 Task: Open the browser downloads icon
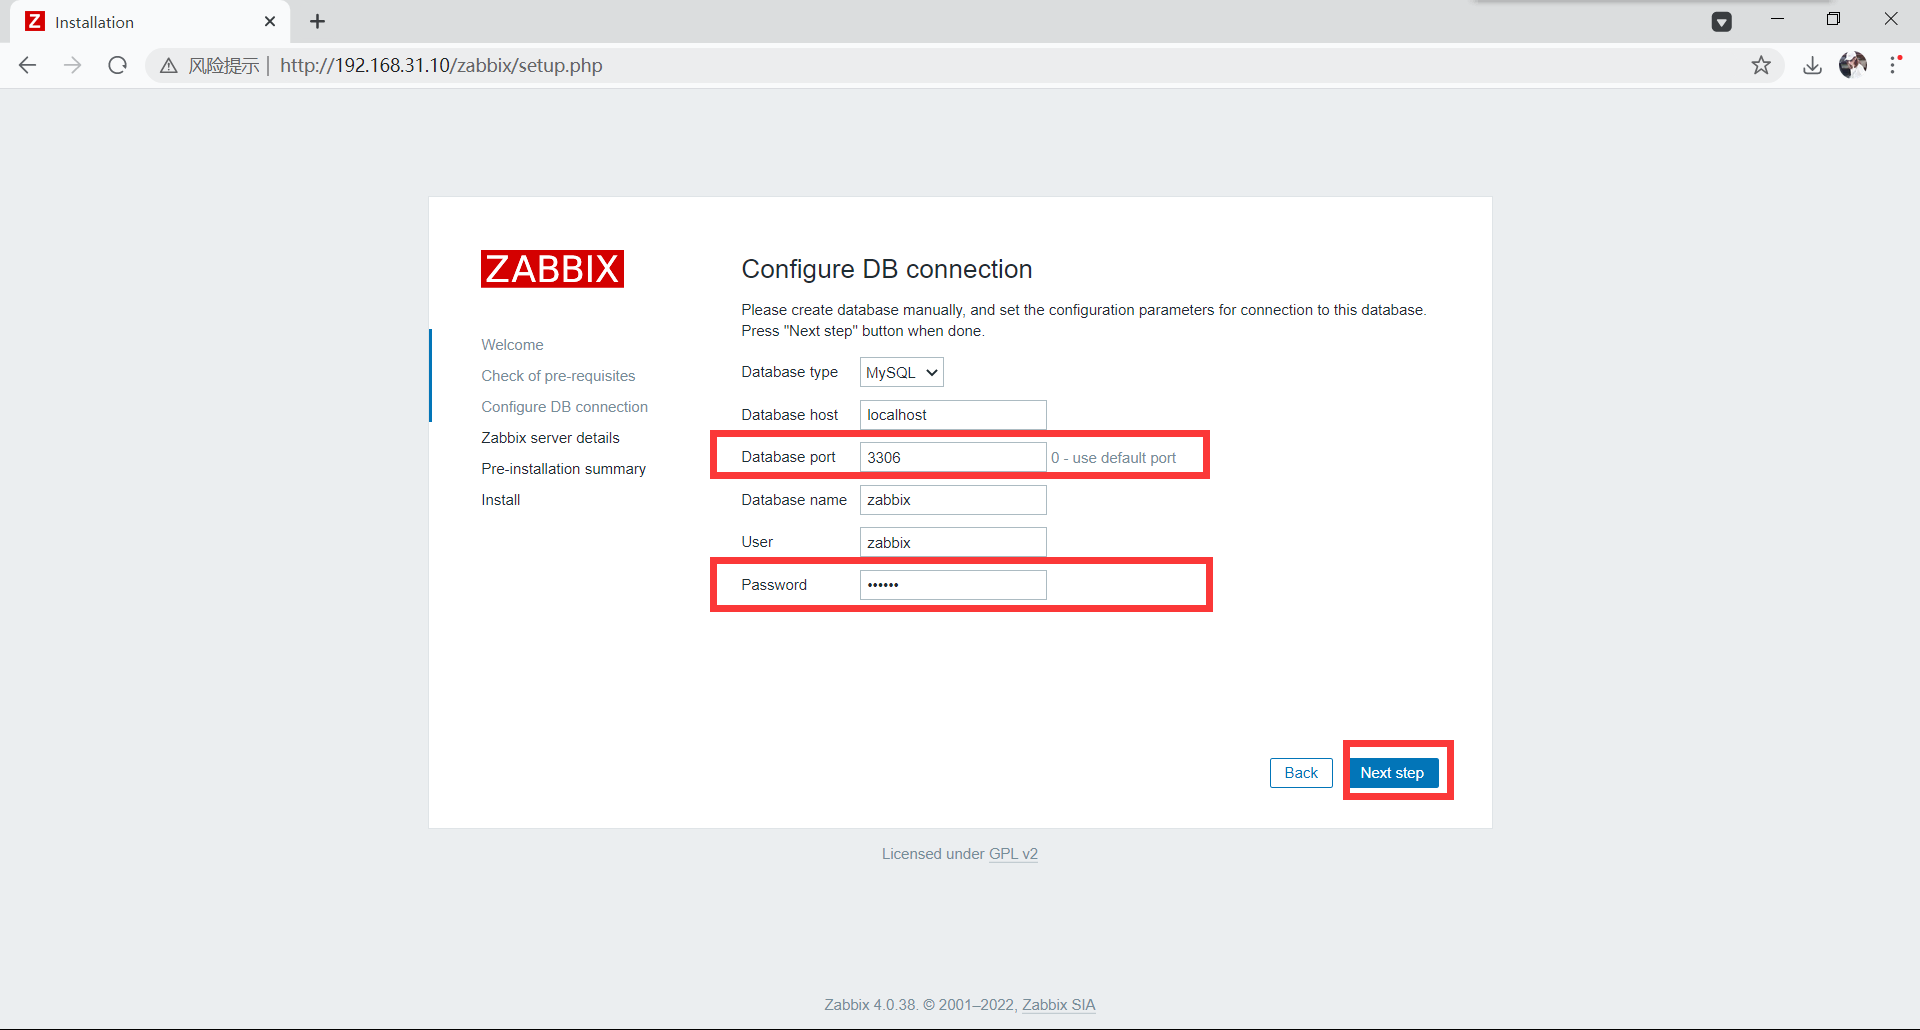[x=1812, y=65]
